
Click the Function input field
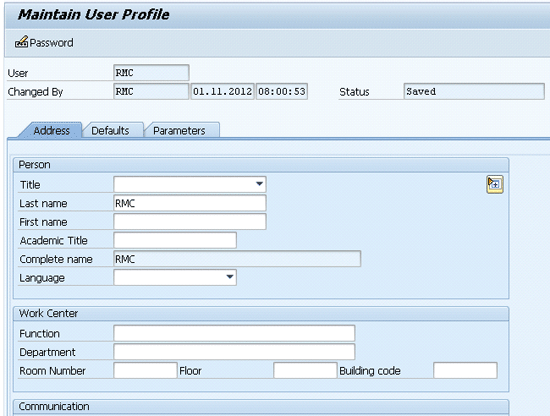234,333
